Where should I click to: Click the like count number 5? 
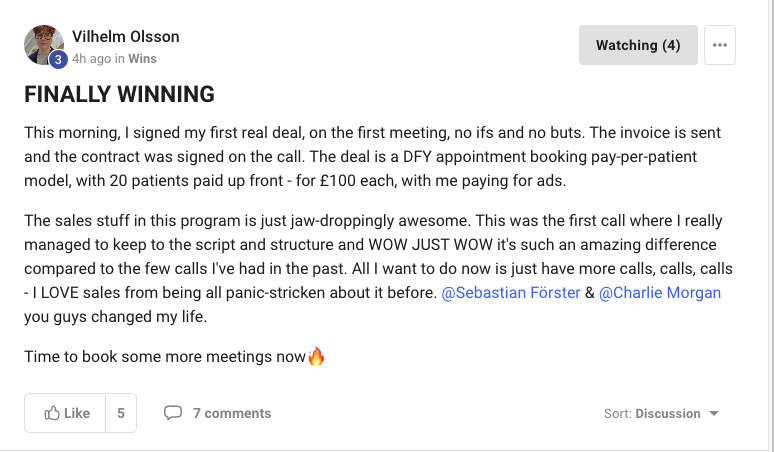coord(121,413)
